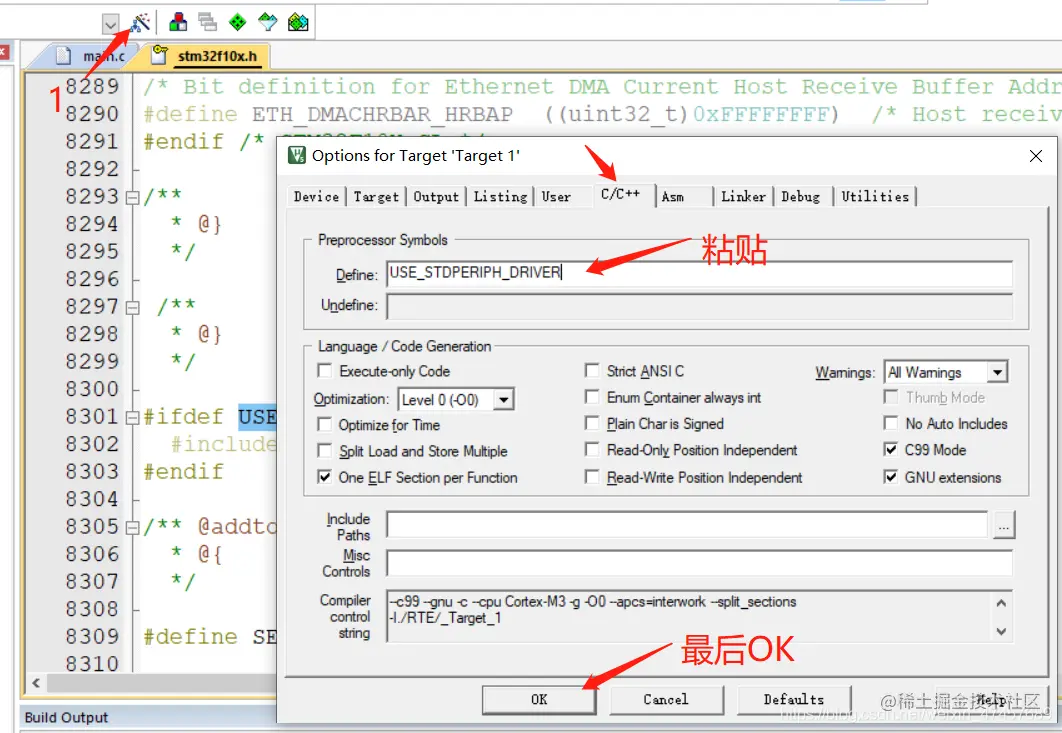This screenshot has width=1062, height=733.
Task: Enable Plain Char is Signed
Action: pos(592,423)
